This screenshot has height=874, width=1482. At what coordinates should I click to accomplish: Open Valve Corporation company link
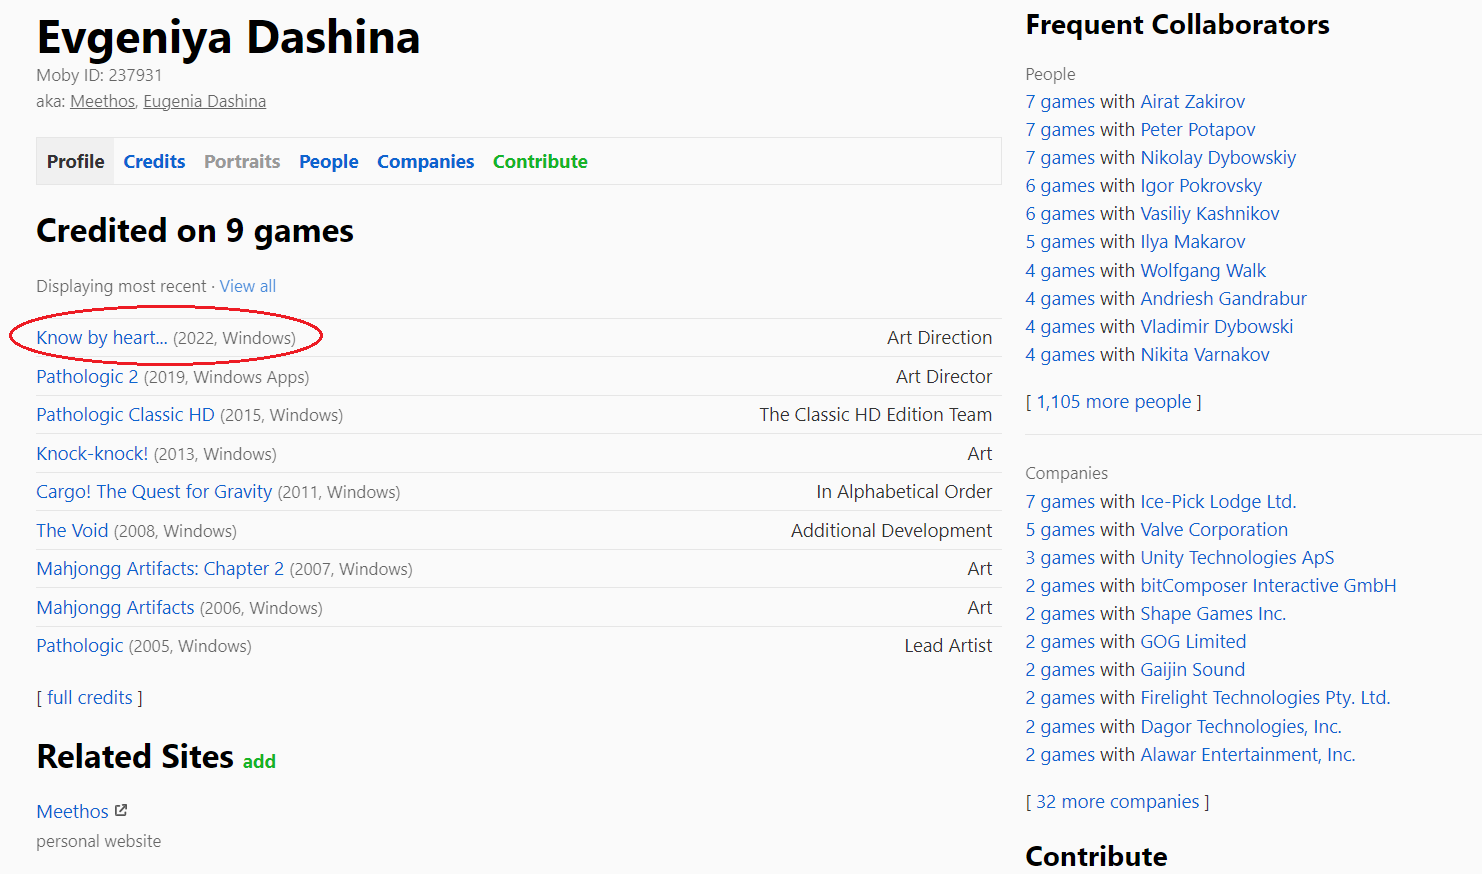point(1214,530)
